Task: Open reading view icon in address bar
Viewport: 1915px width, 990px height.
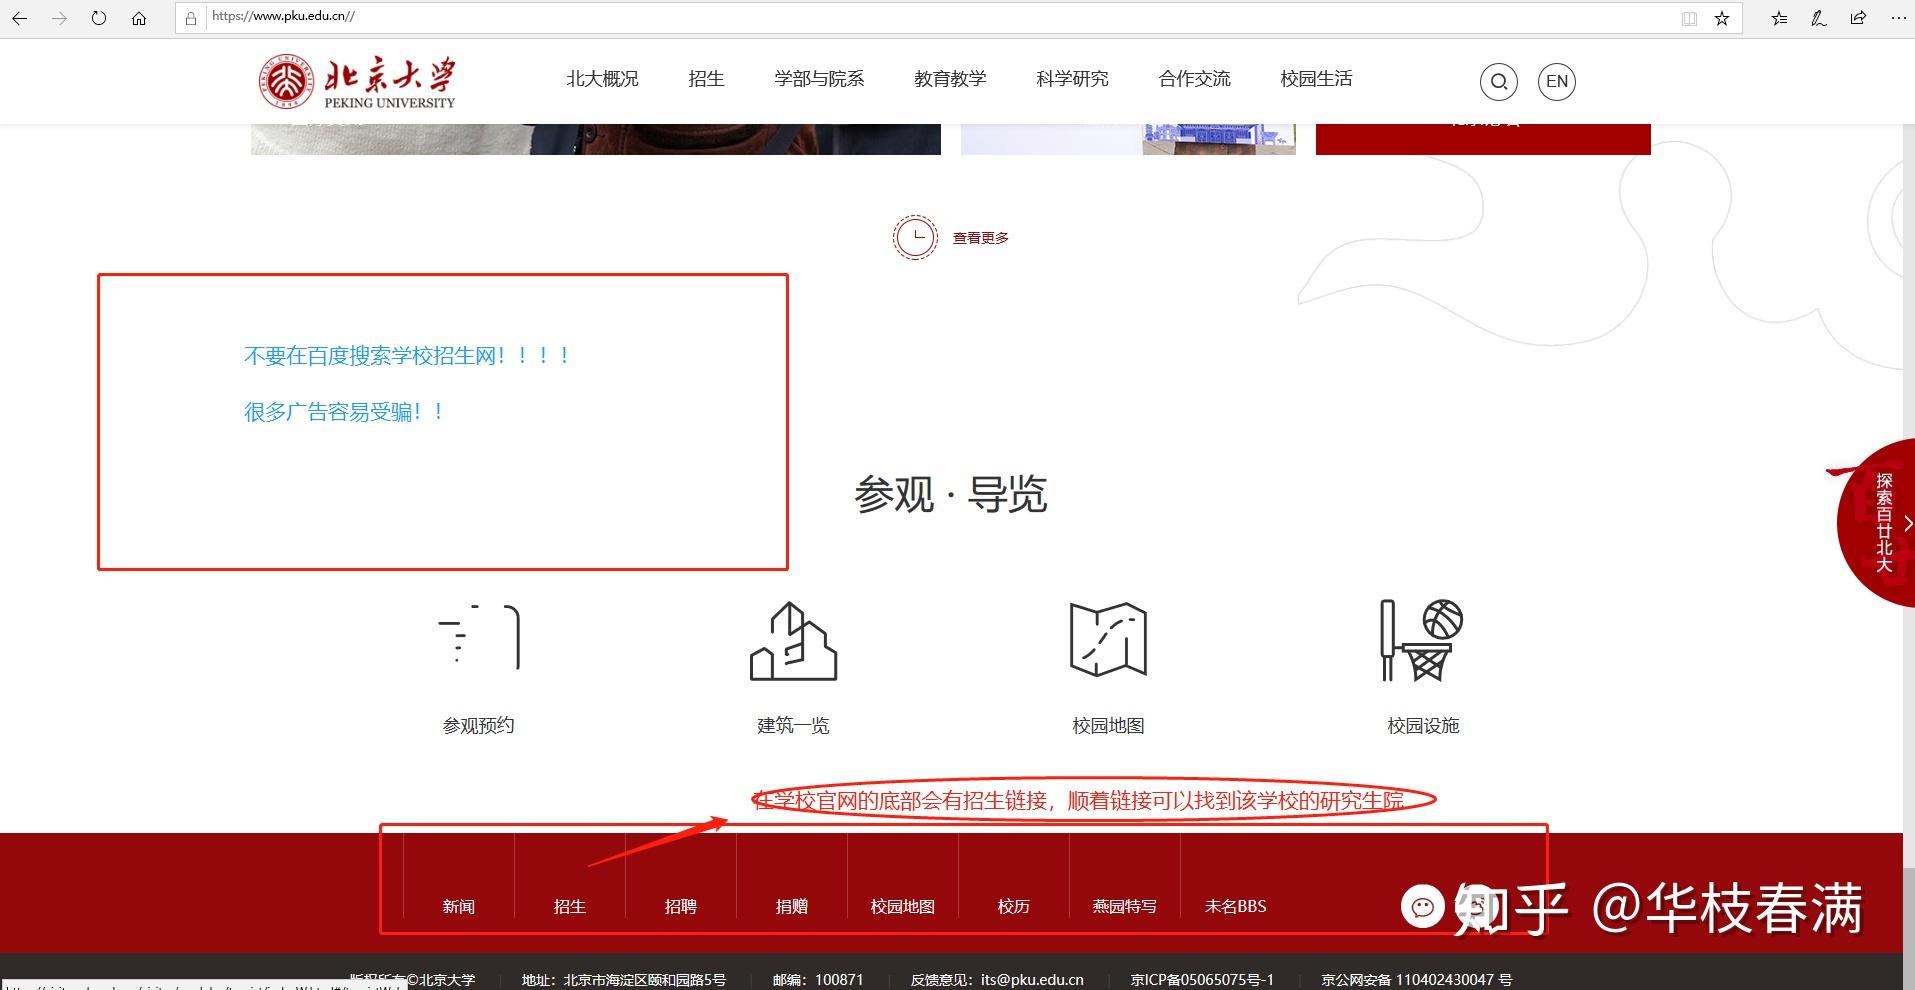Action: point(1689,18)
